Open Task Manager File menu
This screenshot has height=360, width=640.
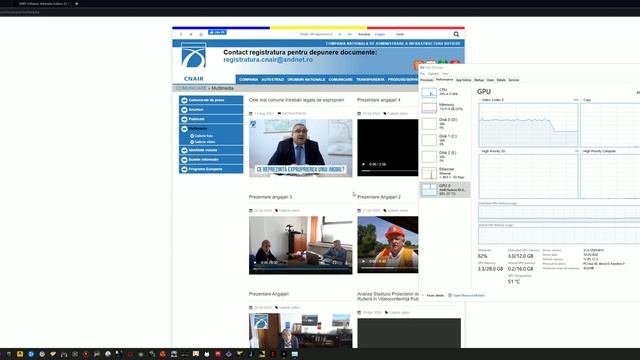tap(422, 74)
